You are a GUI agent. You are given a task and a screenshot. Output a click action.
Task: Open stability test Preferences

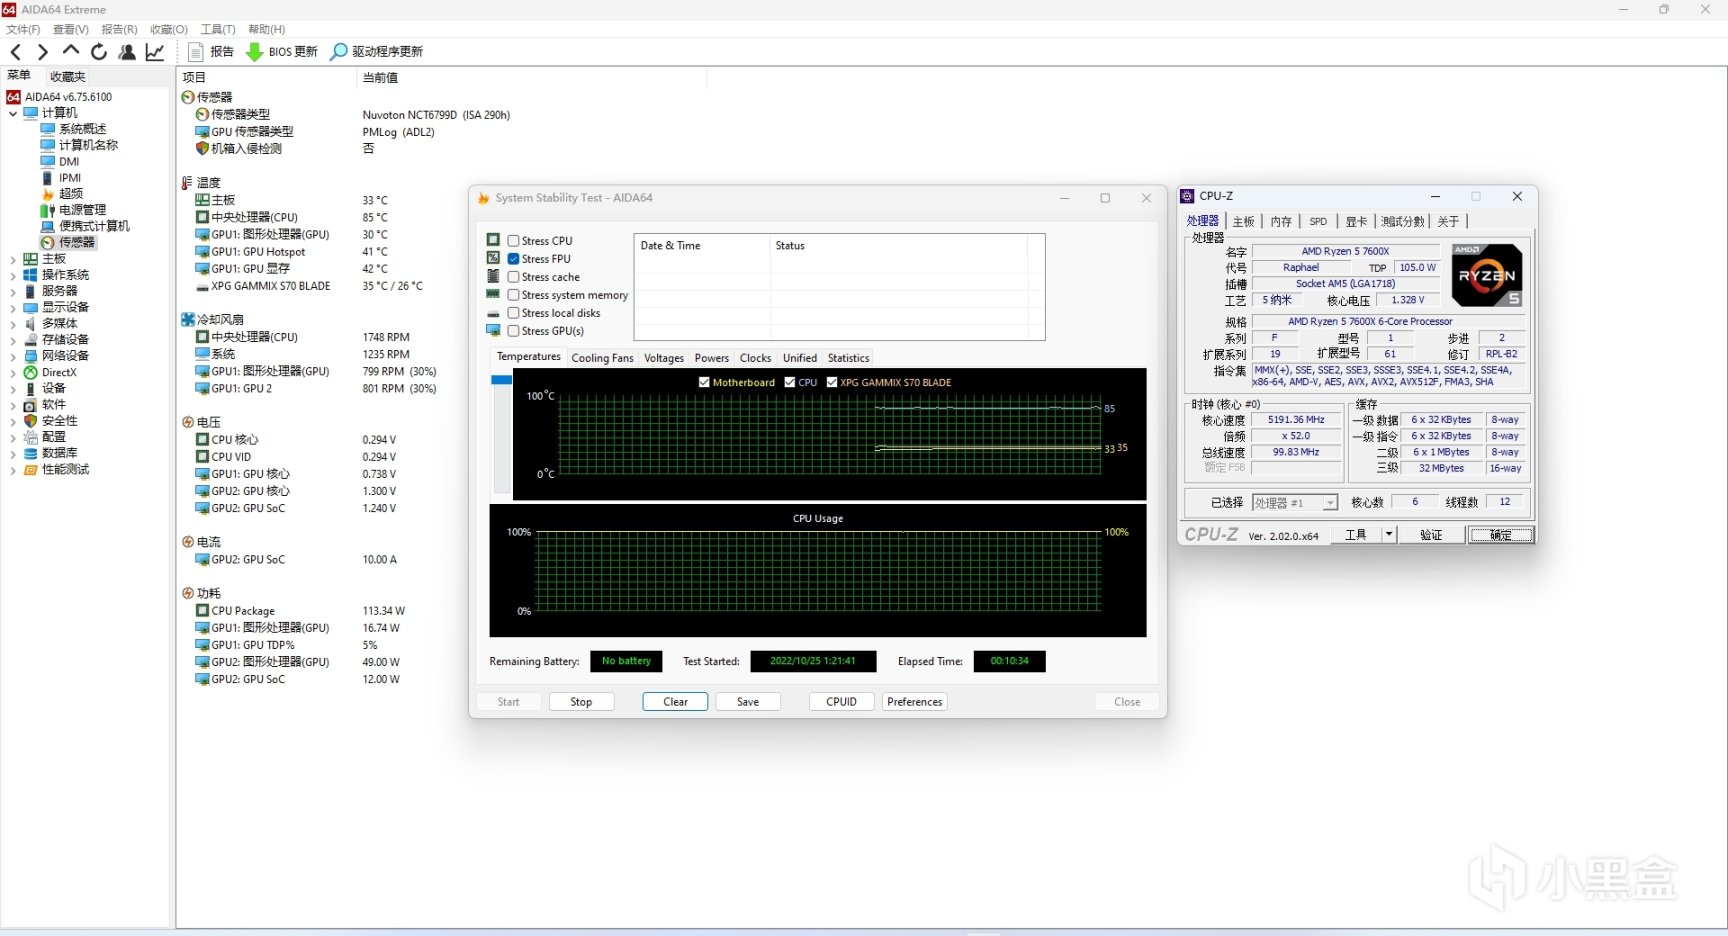(914, 702)
